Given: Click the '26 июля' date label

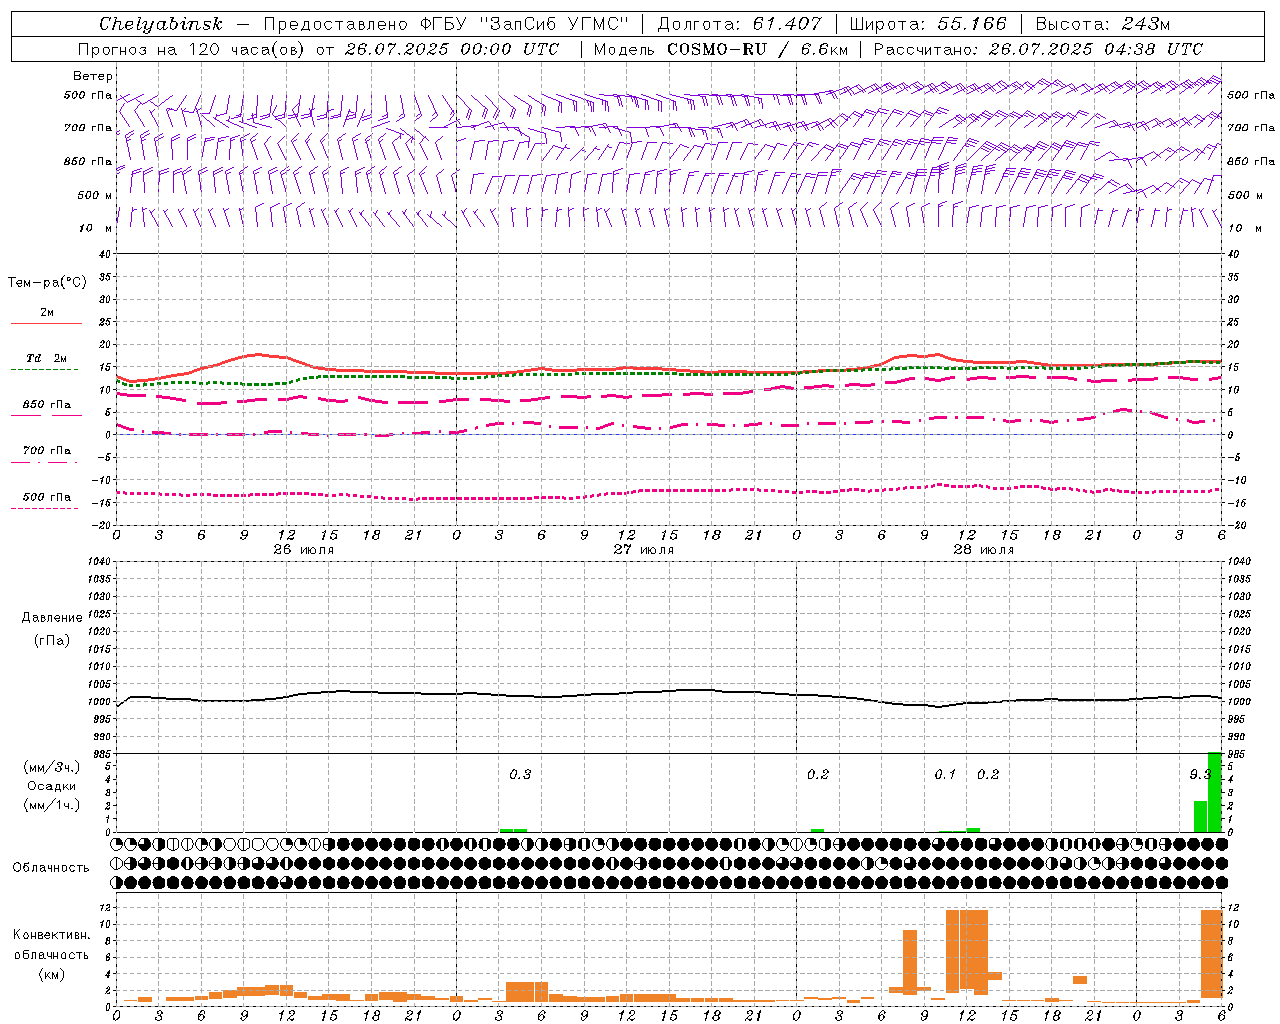Looking at the screenshot, I should pyautogui.click(x=303, y=549).
